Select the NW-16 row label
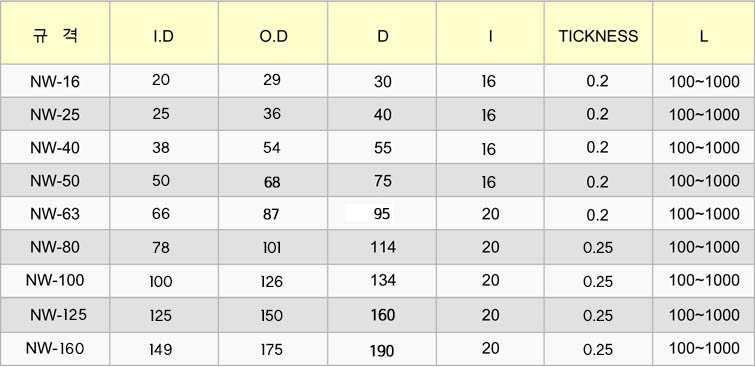755x367 pixels. (55, 81)
